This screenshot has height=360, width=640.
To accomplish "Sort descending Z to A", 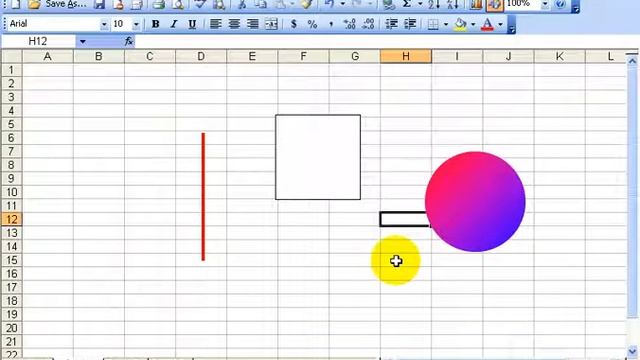I will click(x=452, y=4).
